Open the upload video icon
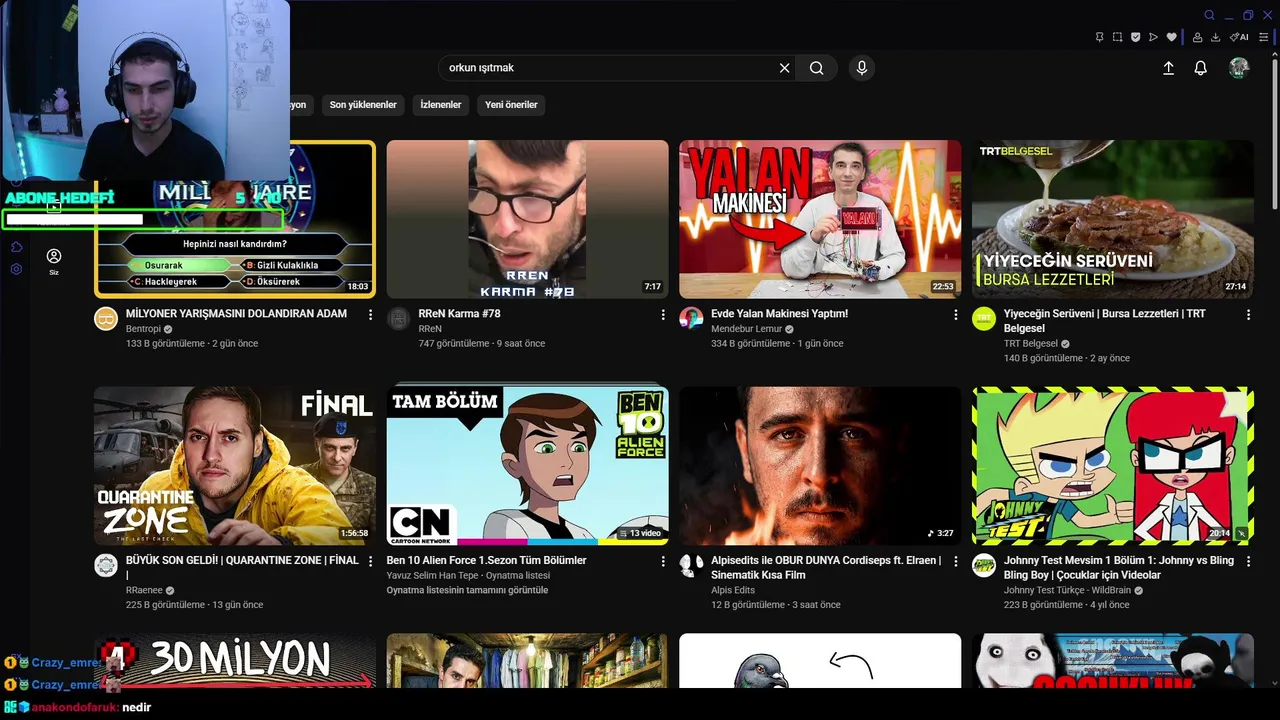 (1168, 68)
